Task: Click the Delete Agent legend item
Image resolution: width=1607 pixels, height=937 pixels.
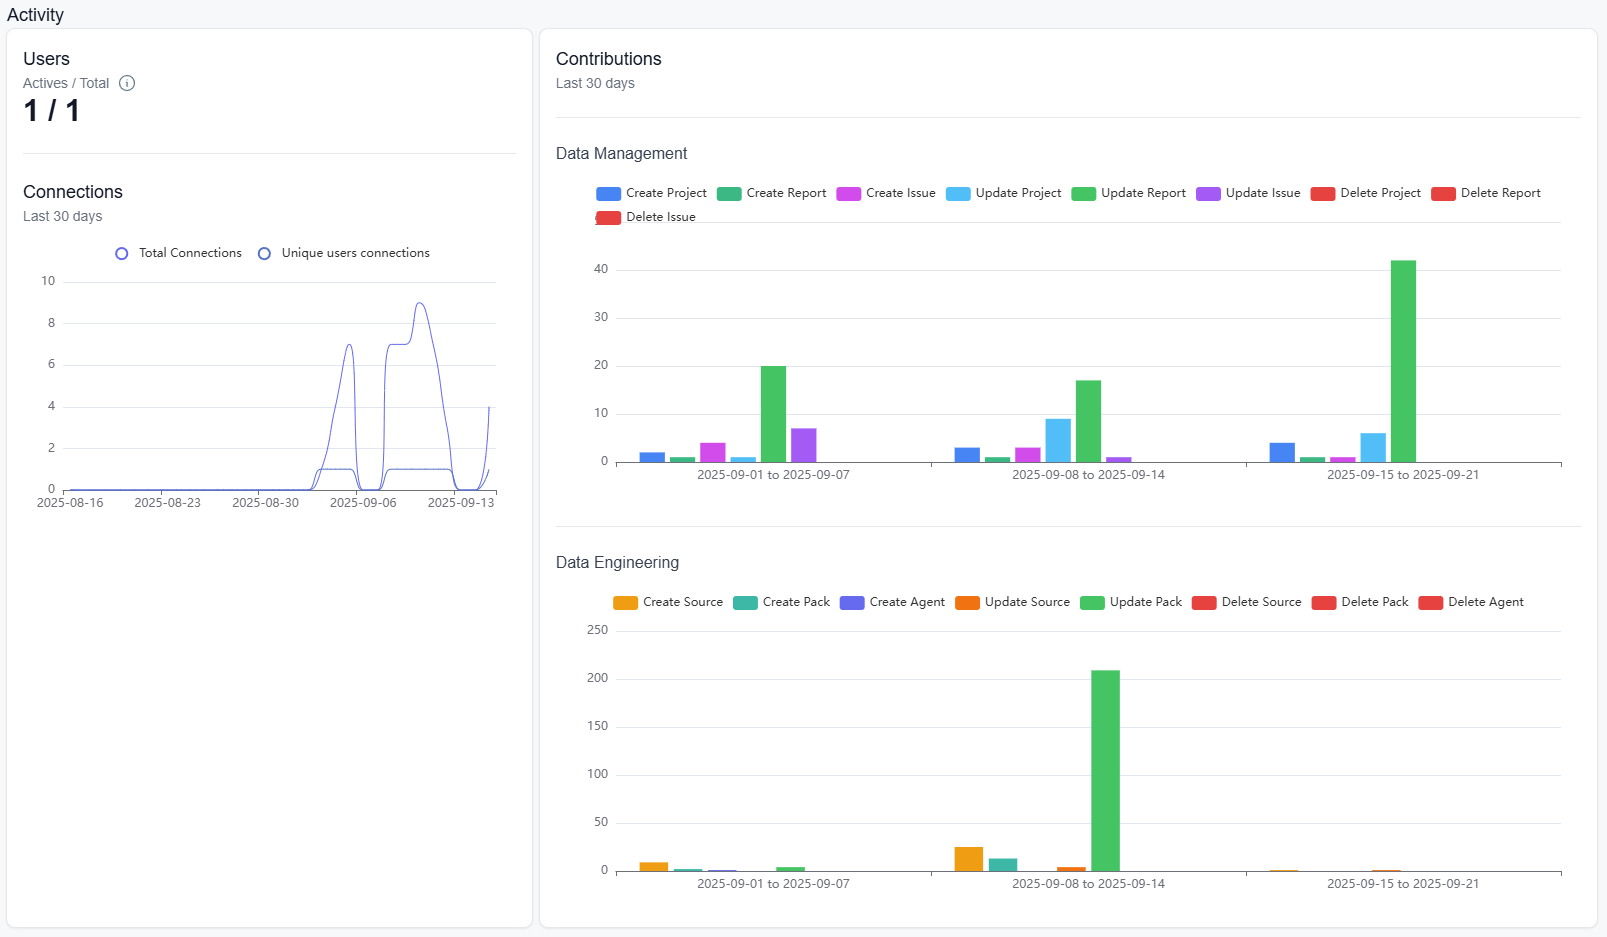Action: pyautogui.click(x=1471, y=602)
